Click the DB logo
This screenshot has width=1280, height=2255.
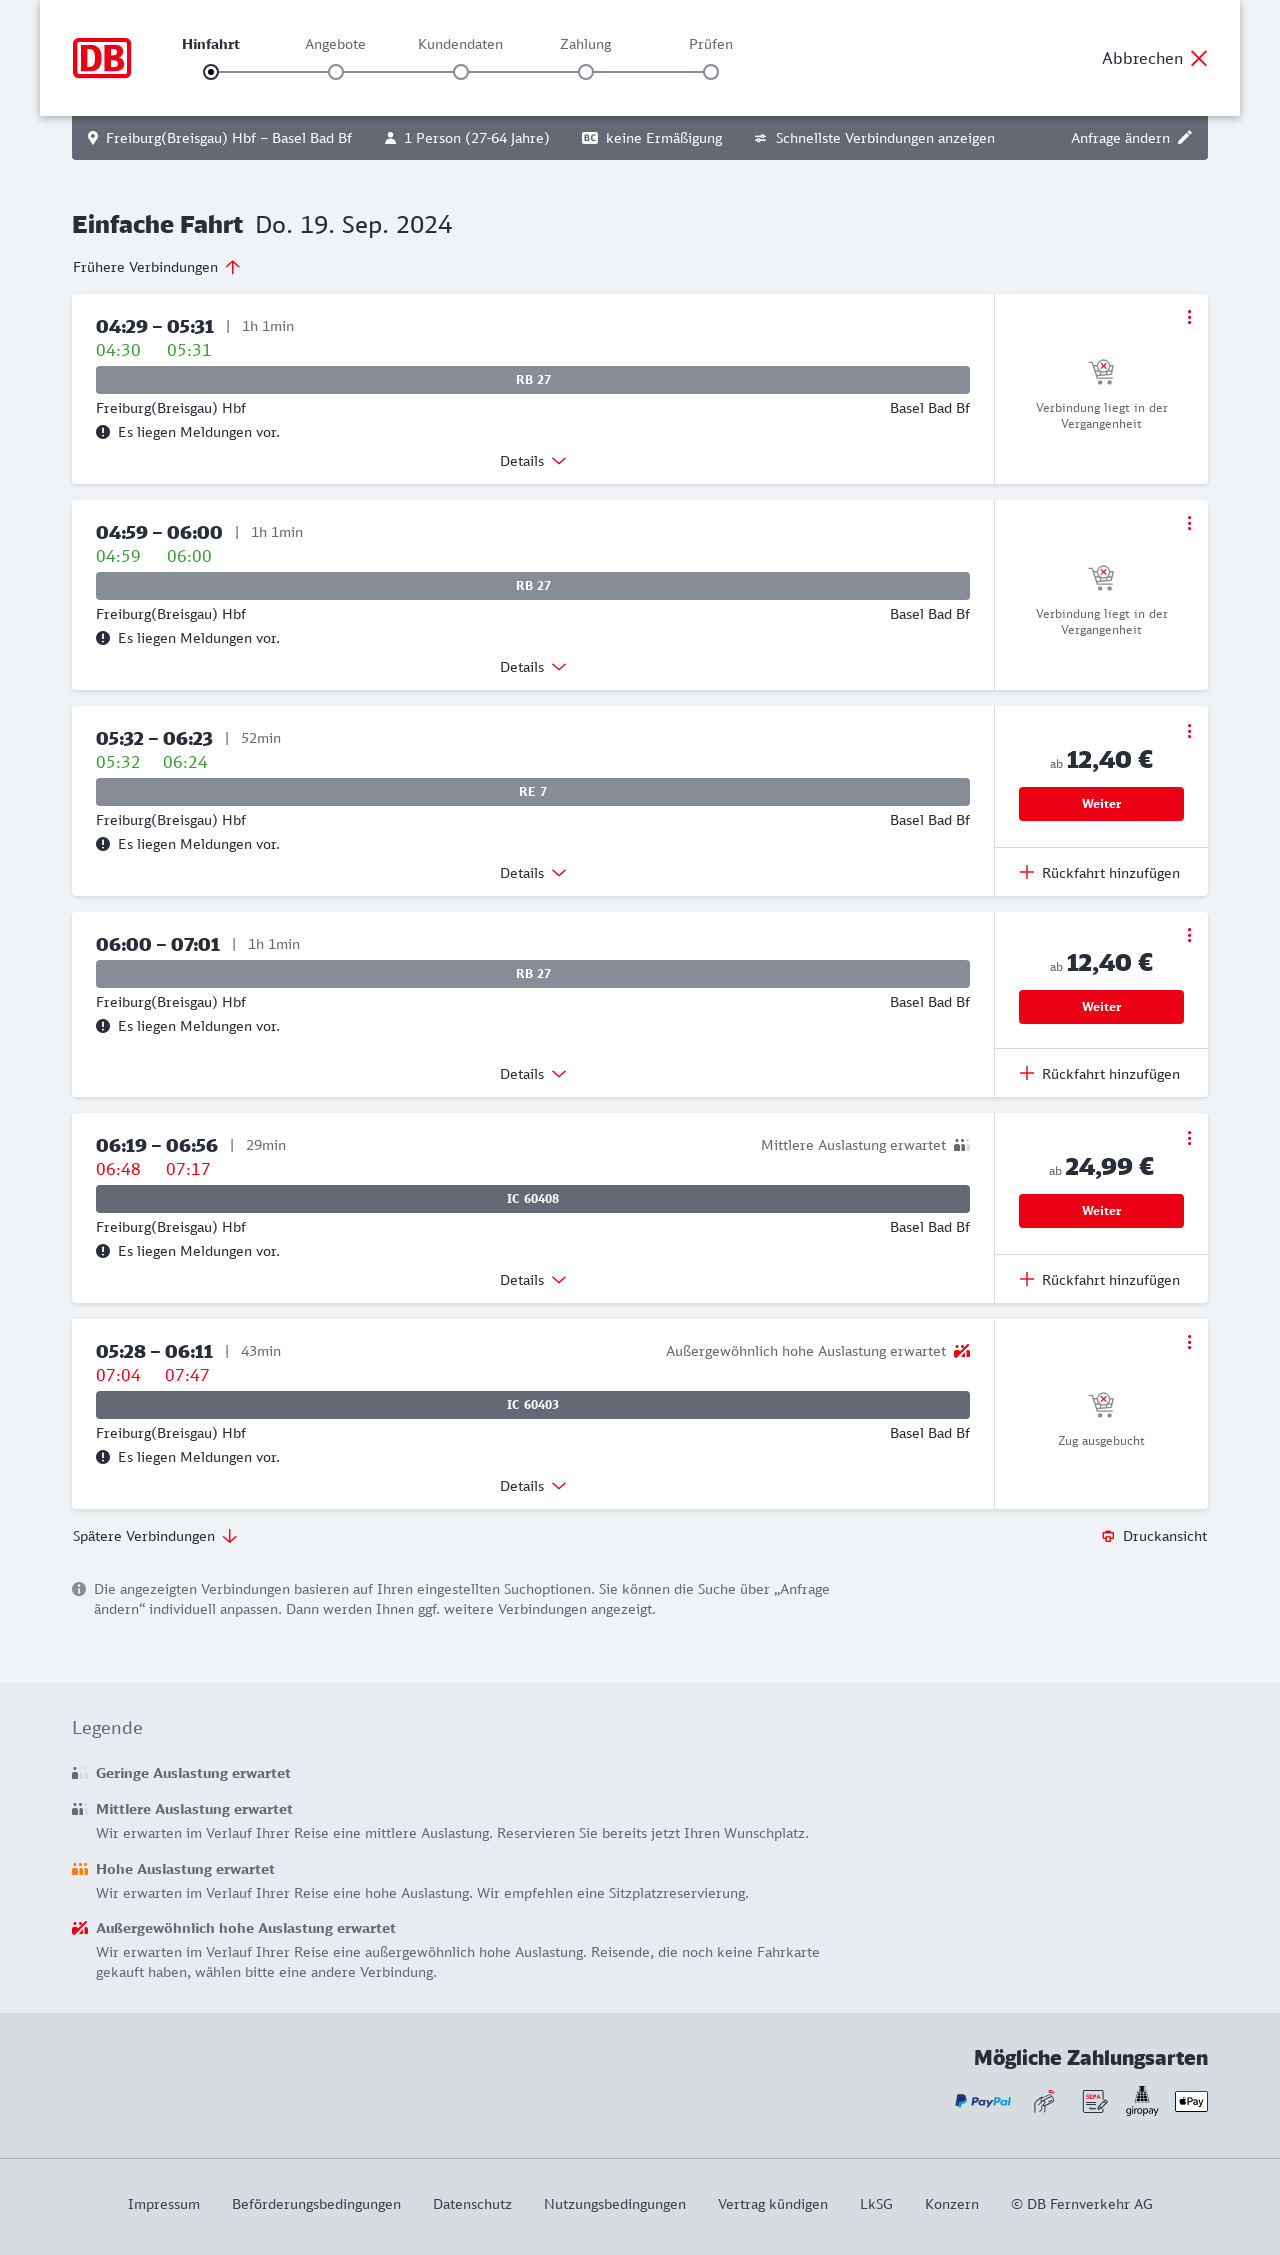coord(102,58)
